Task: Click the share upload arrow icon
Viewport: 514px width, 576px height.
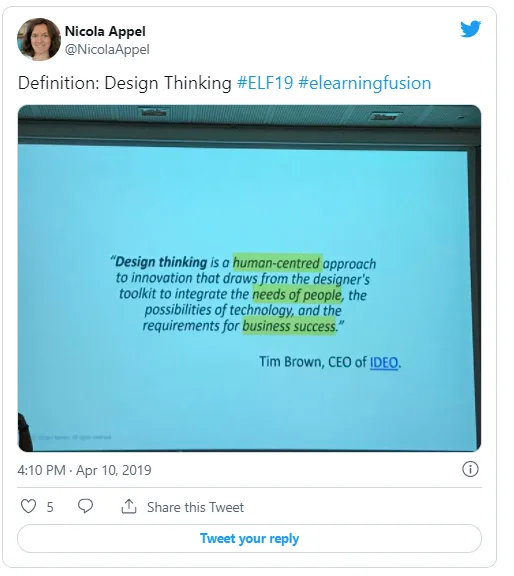Action: (x=129, y=506)
